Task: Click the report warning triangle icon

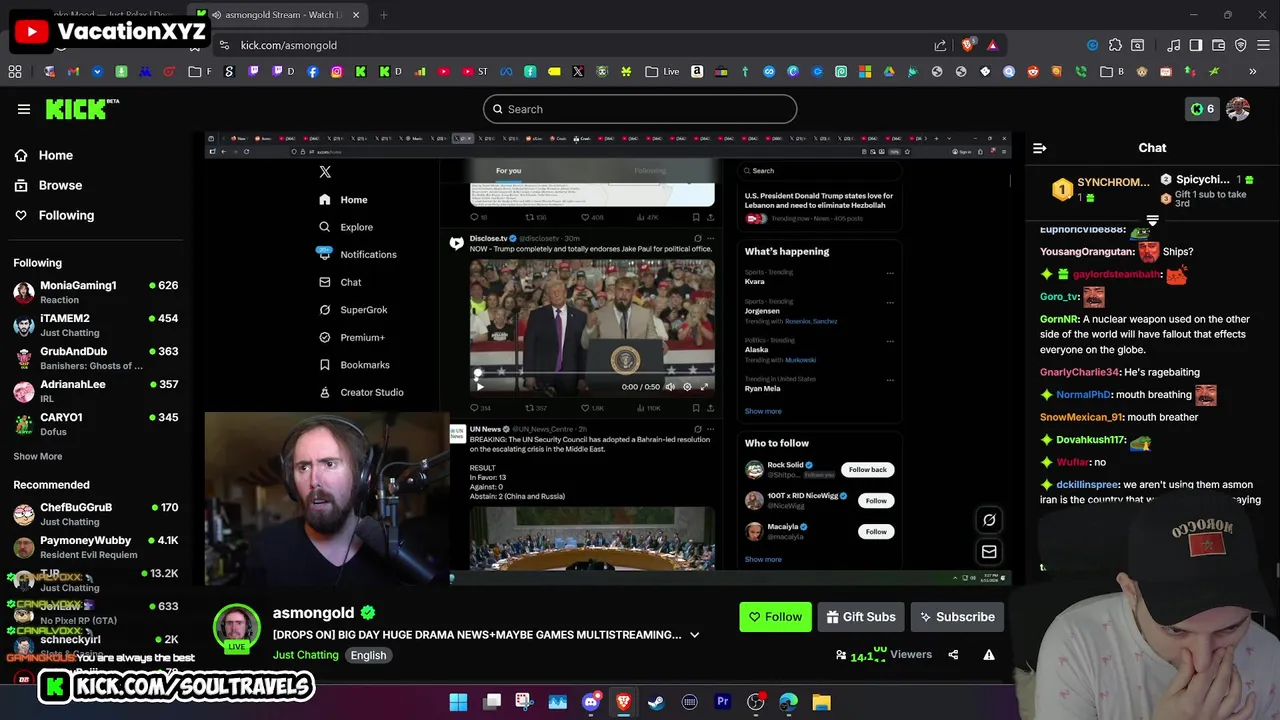Action: pyautogui.click(x=989, y=655)
